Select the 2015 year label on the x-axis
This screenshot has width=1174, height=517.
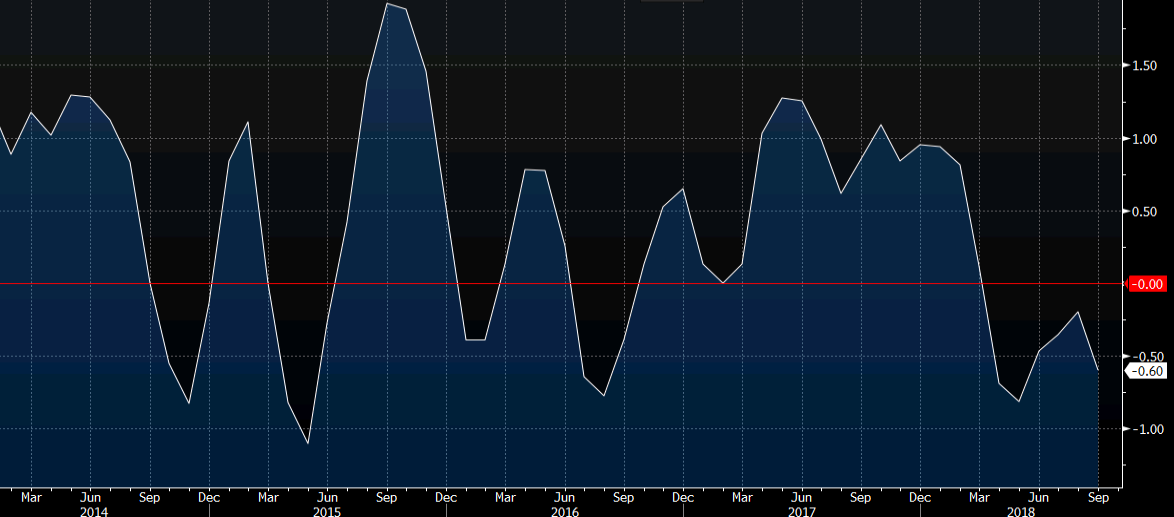point(327,510)
